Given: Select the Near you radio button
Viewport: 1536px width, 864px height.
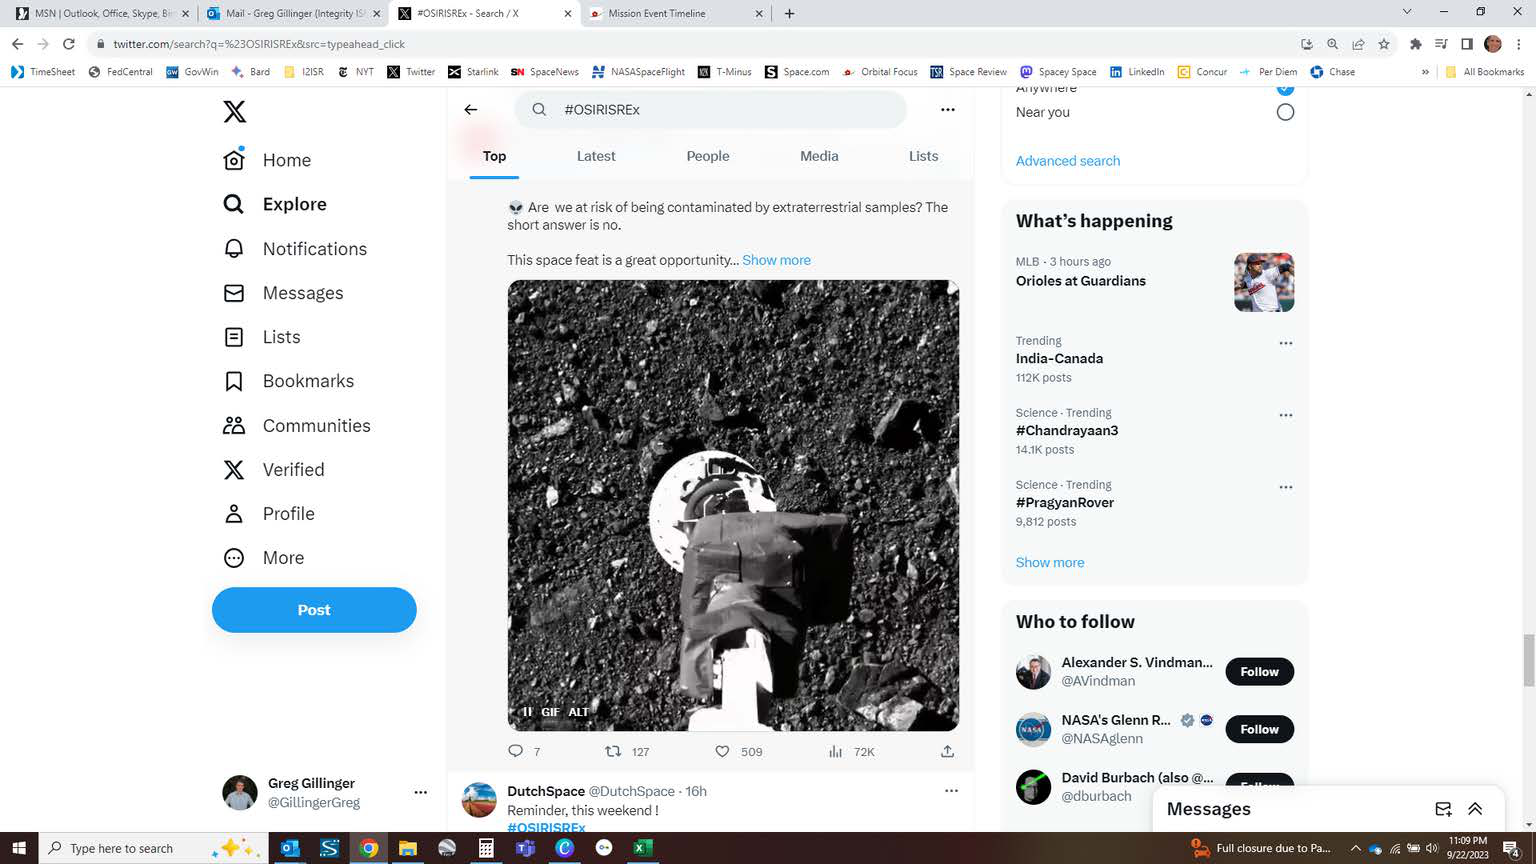Looking at the screenshot, I should click(x=1285, y=112).
